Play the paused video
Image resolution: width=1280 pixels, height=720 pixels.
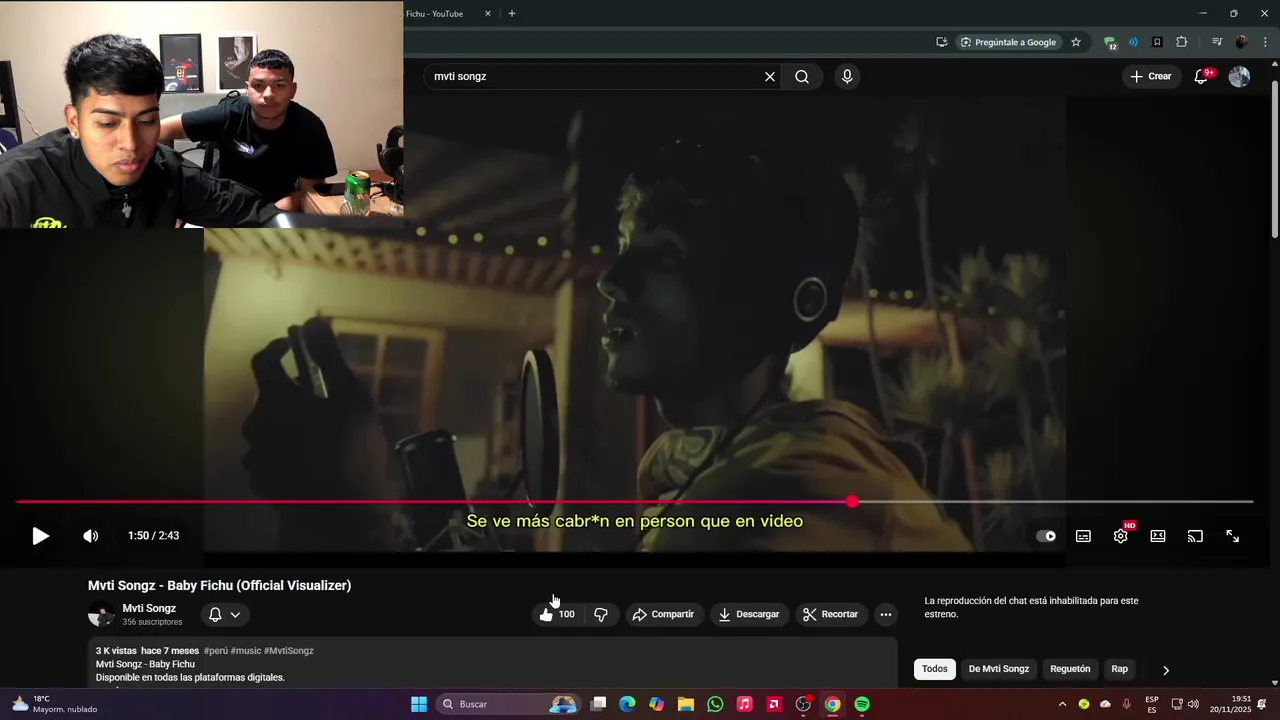tap(40, 536)
